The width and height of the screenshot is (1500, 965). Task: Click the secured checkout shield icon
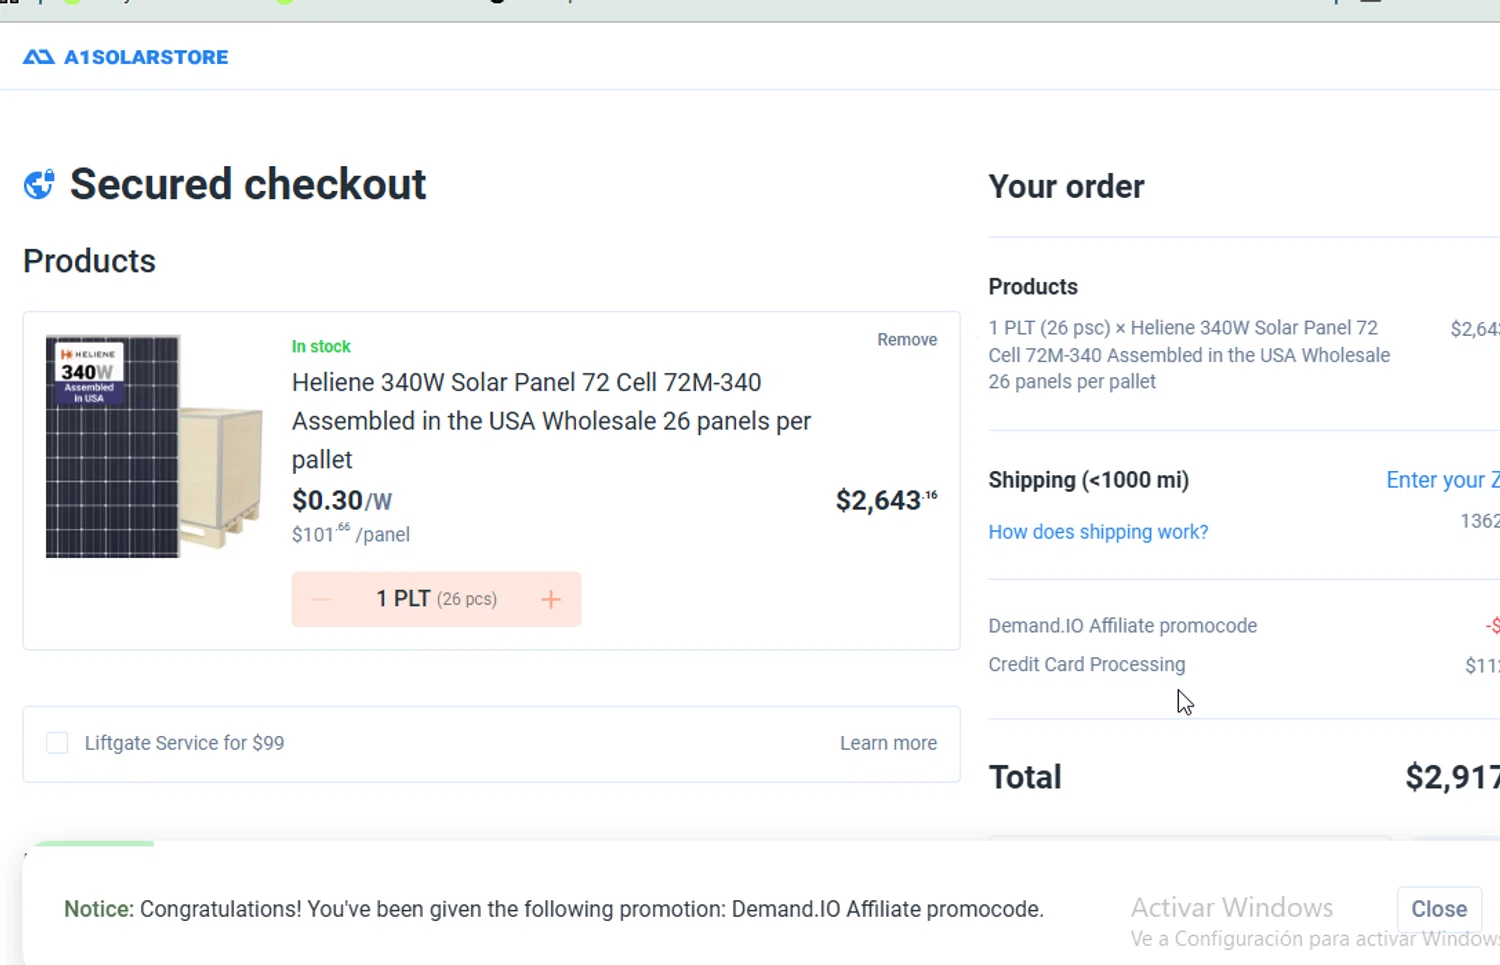39,184
